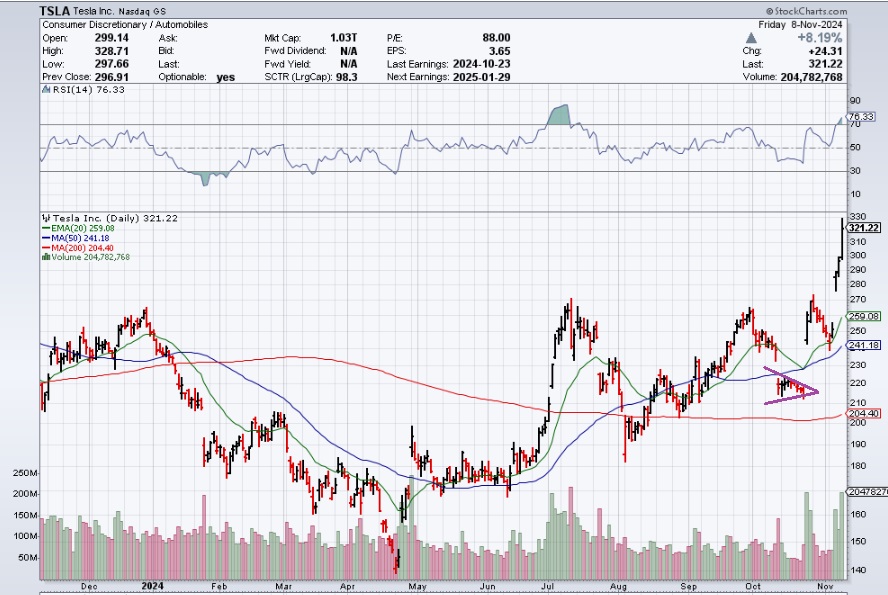Click the Jul label on the date axis
This screenshot has width=888, height=595.
coord(546,589)
